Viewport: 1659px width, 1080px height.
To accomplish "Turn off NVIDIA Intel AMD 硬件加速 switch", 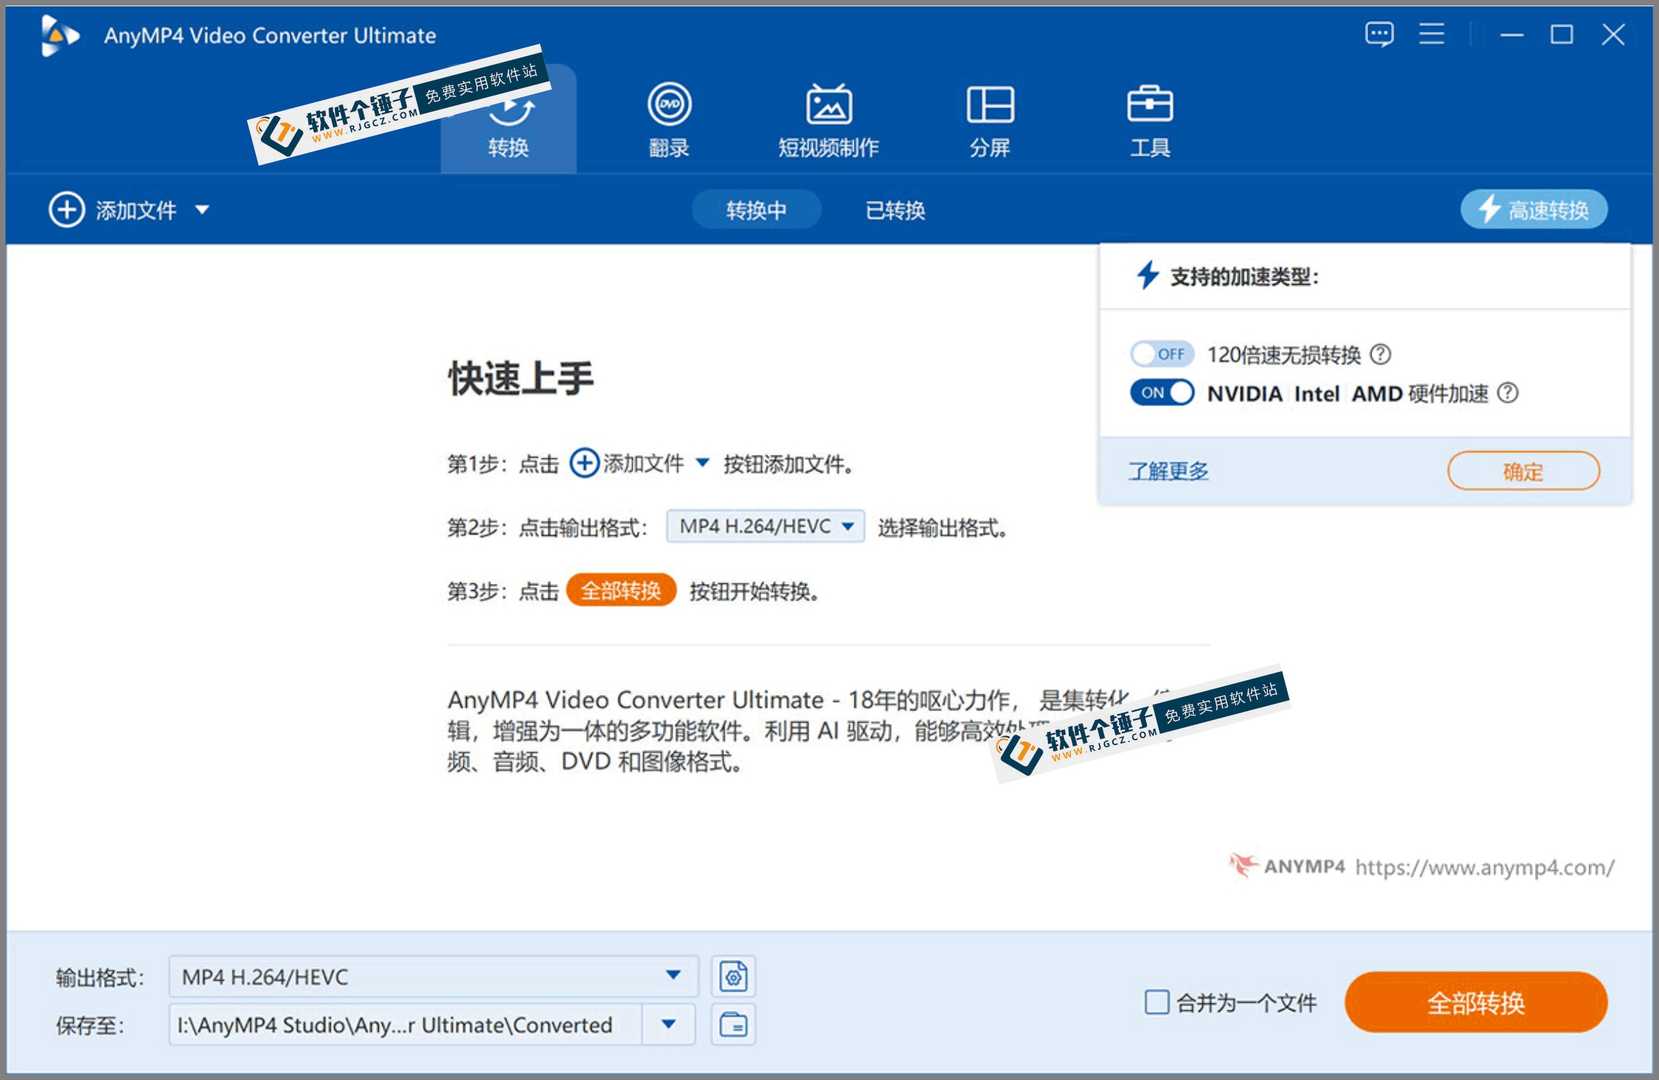I will [1161, 392].
